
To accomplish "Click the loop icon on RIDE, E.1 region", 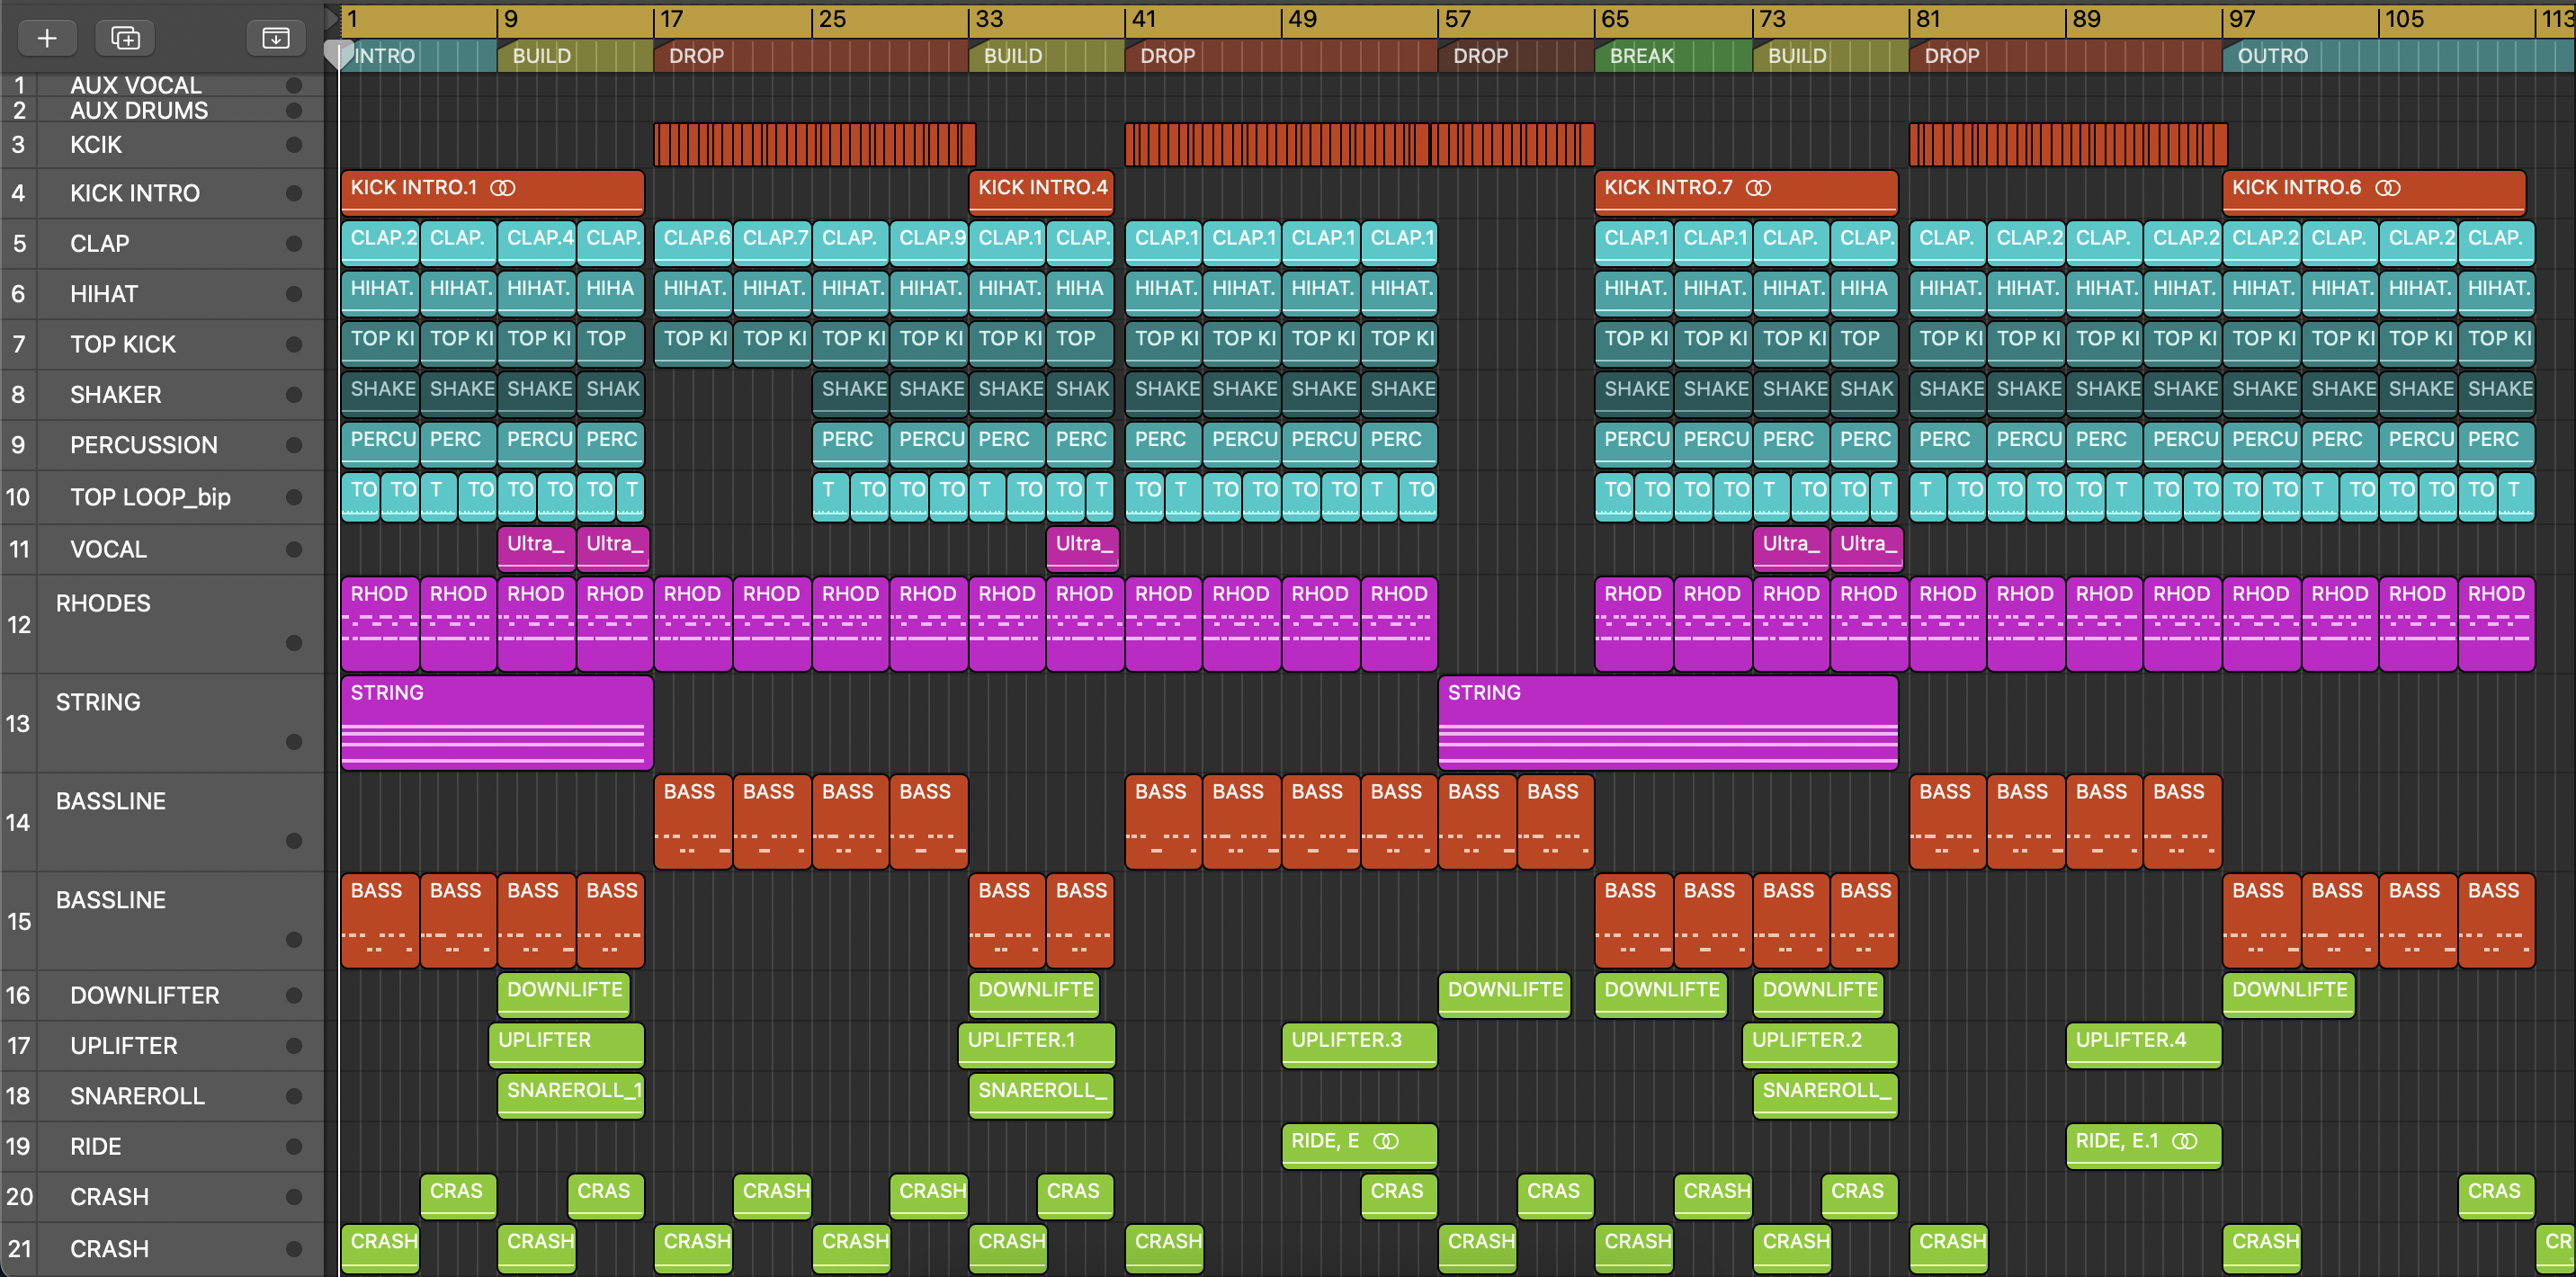I will click(x=2185, y=1141).
